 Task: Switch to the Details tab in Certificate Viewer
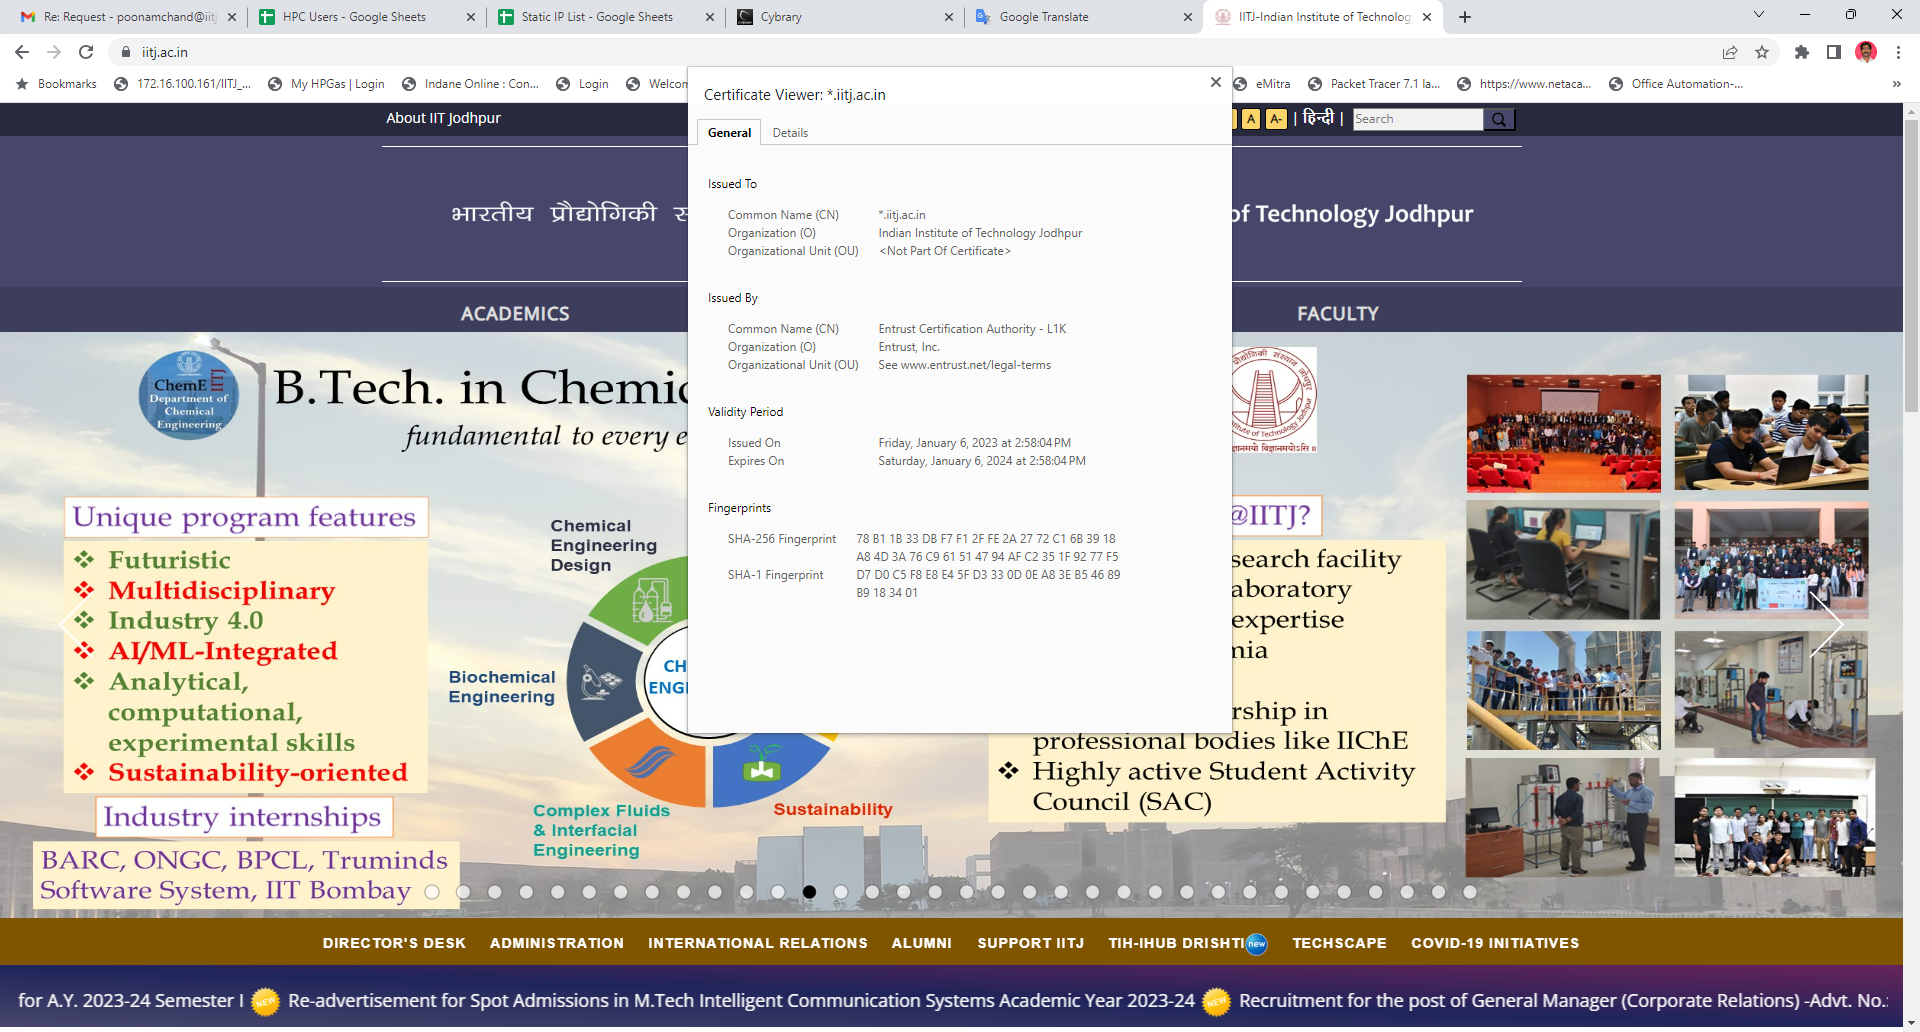[x=790, y=133]
